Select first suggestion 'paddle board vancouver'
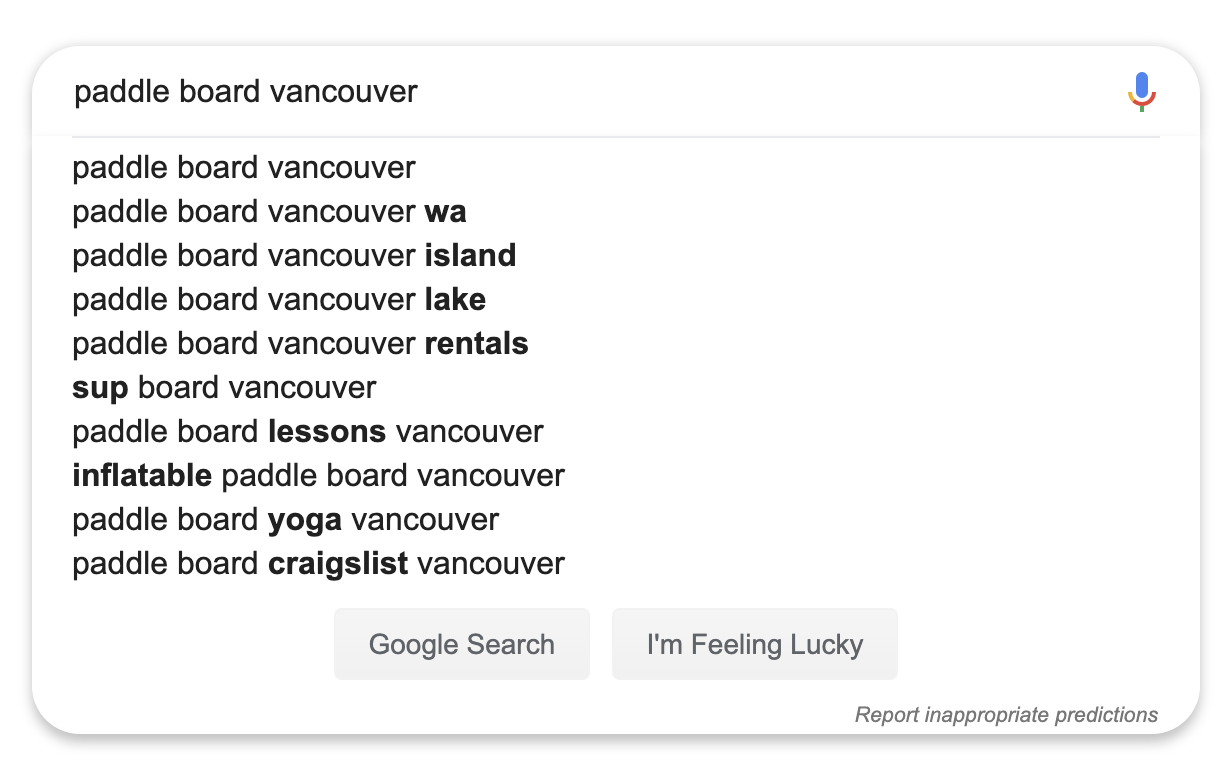This screenshot has height=772, width=1232. (243, 167)
